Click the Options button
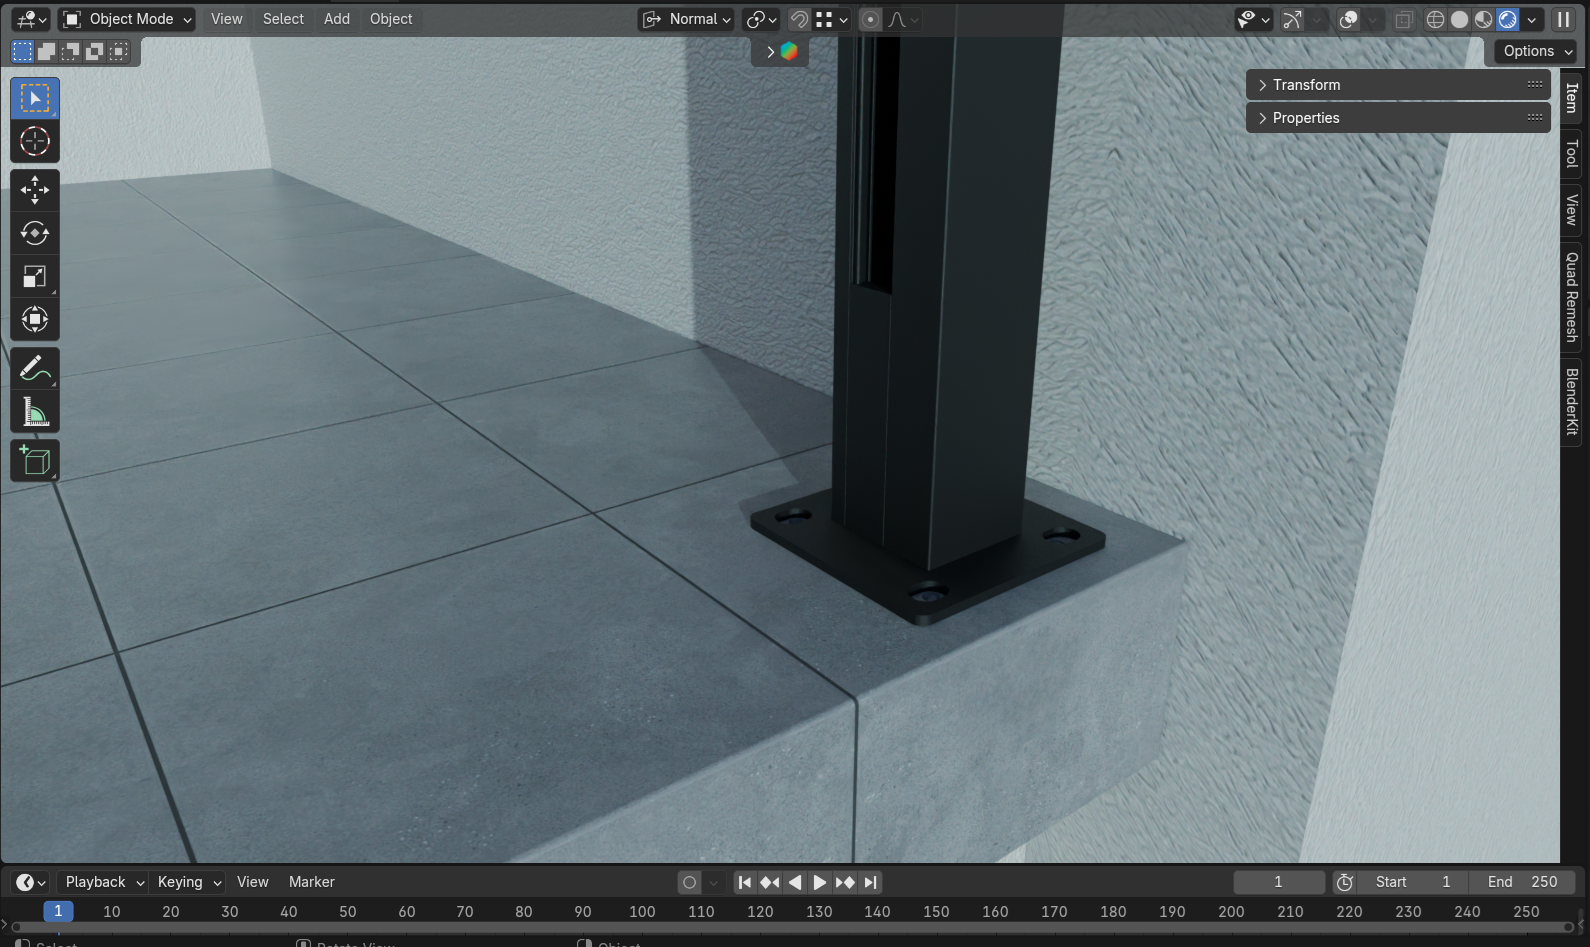This screenshot has height=947, width=1590. [x=1538, y=51]
